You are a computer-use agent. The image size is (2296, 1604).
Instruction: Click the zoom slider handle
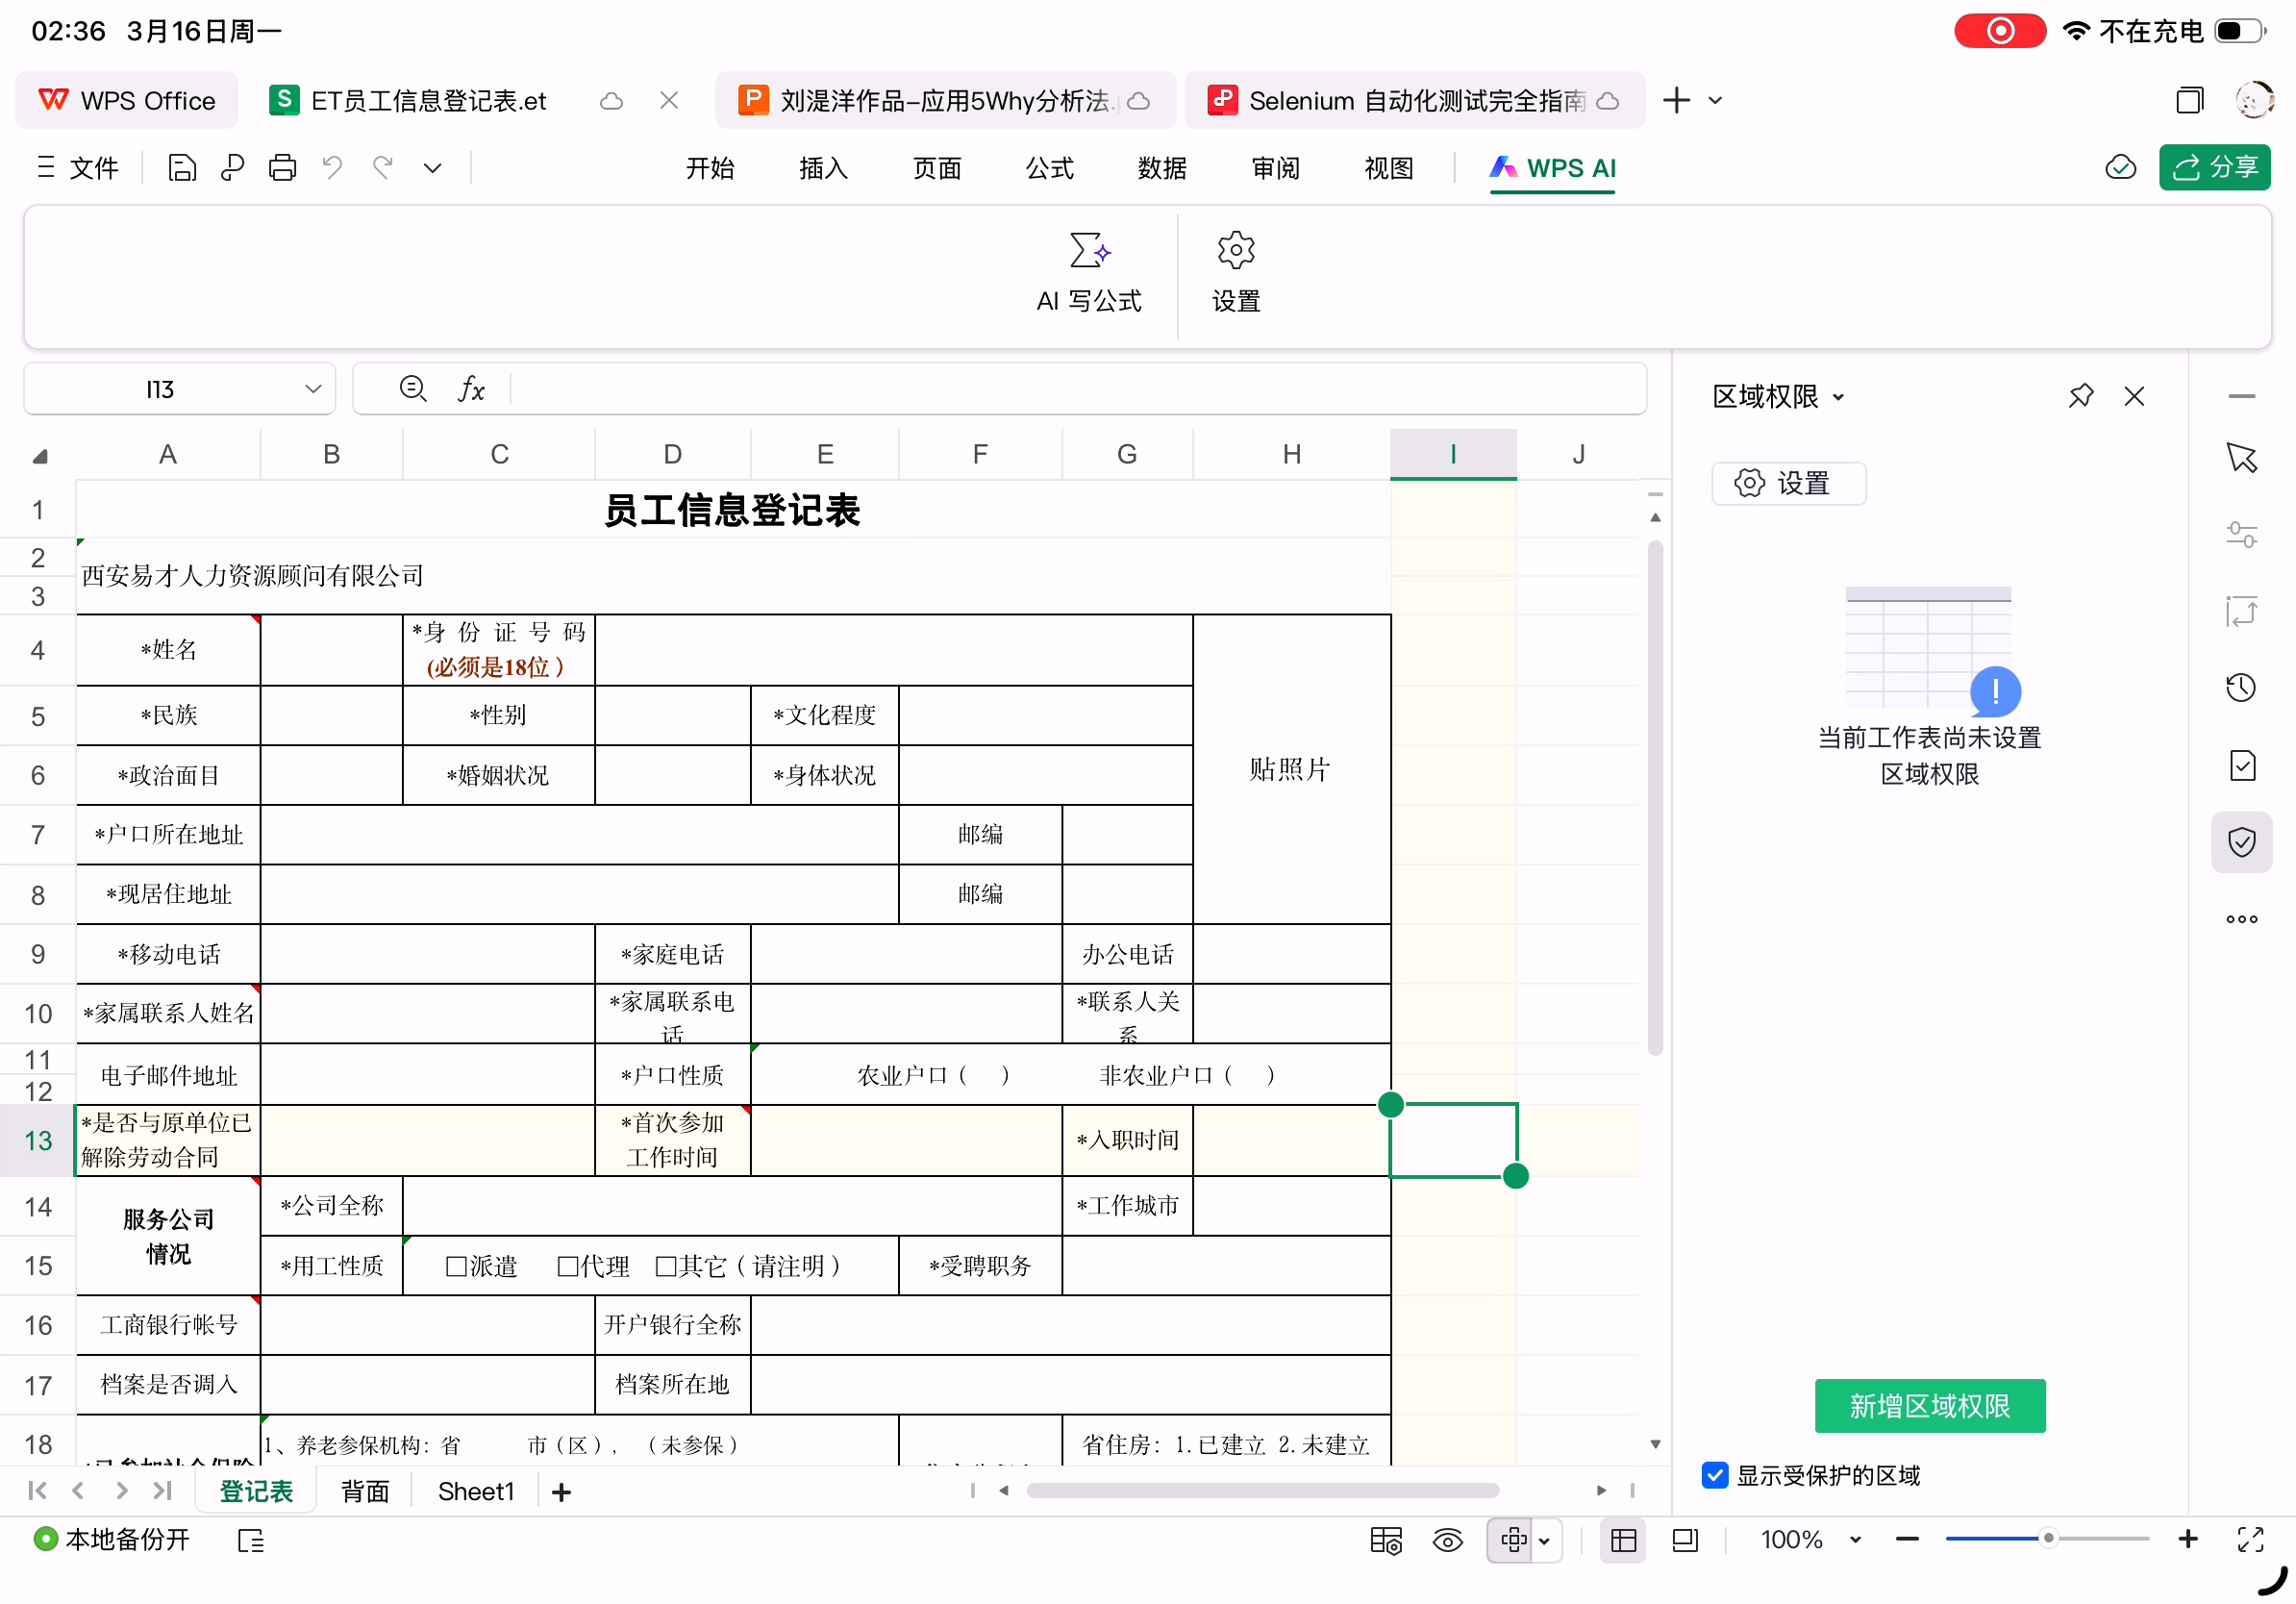[2048, 1539]
